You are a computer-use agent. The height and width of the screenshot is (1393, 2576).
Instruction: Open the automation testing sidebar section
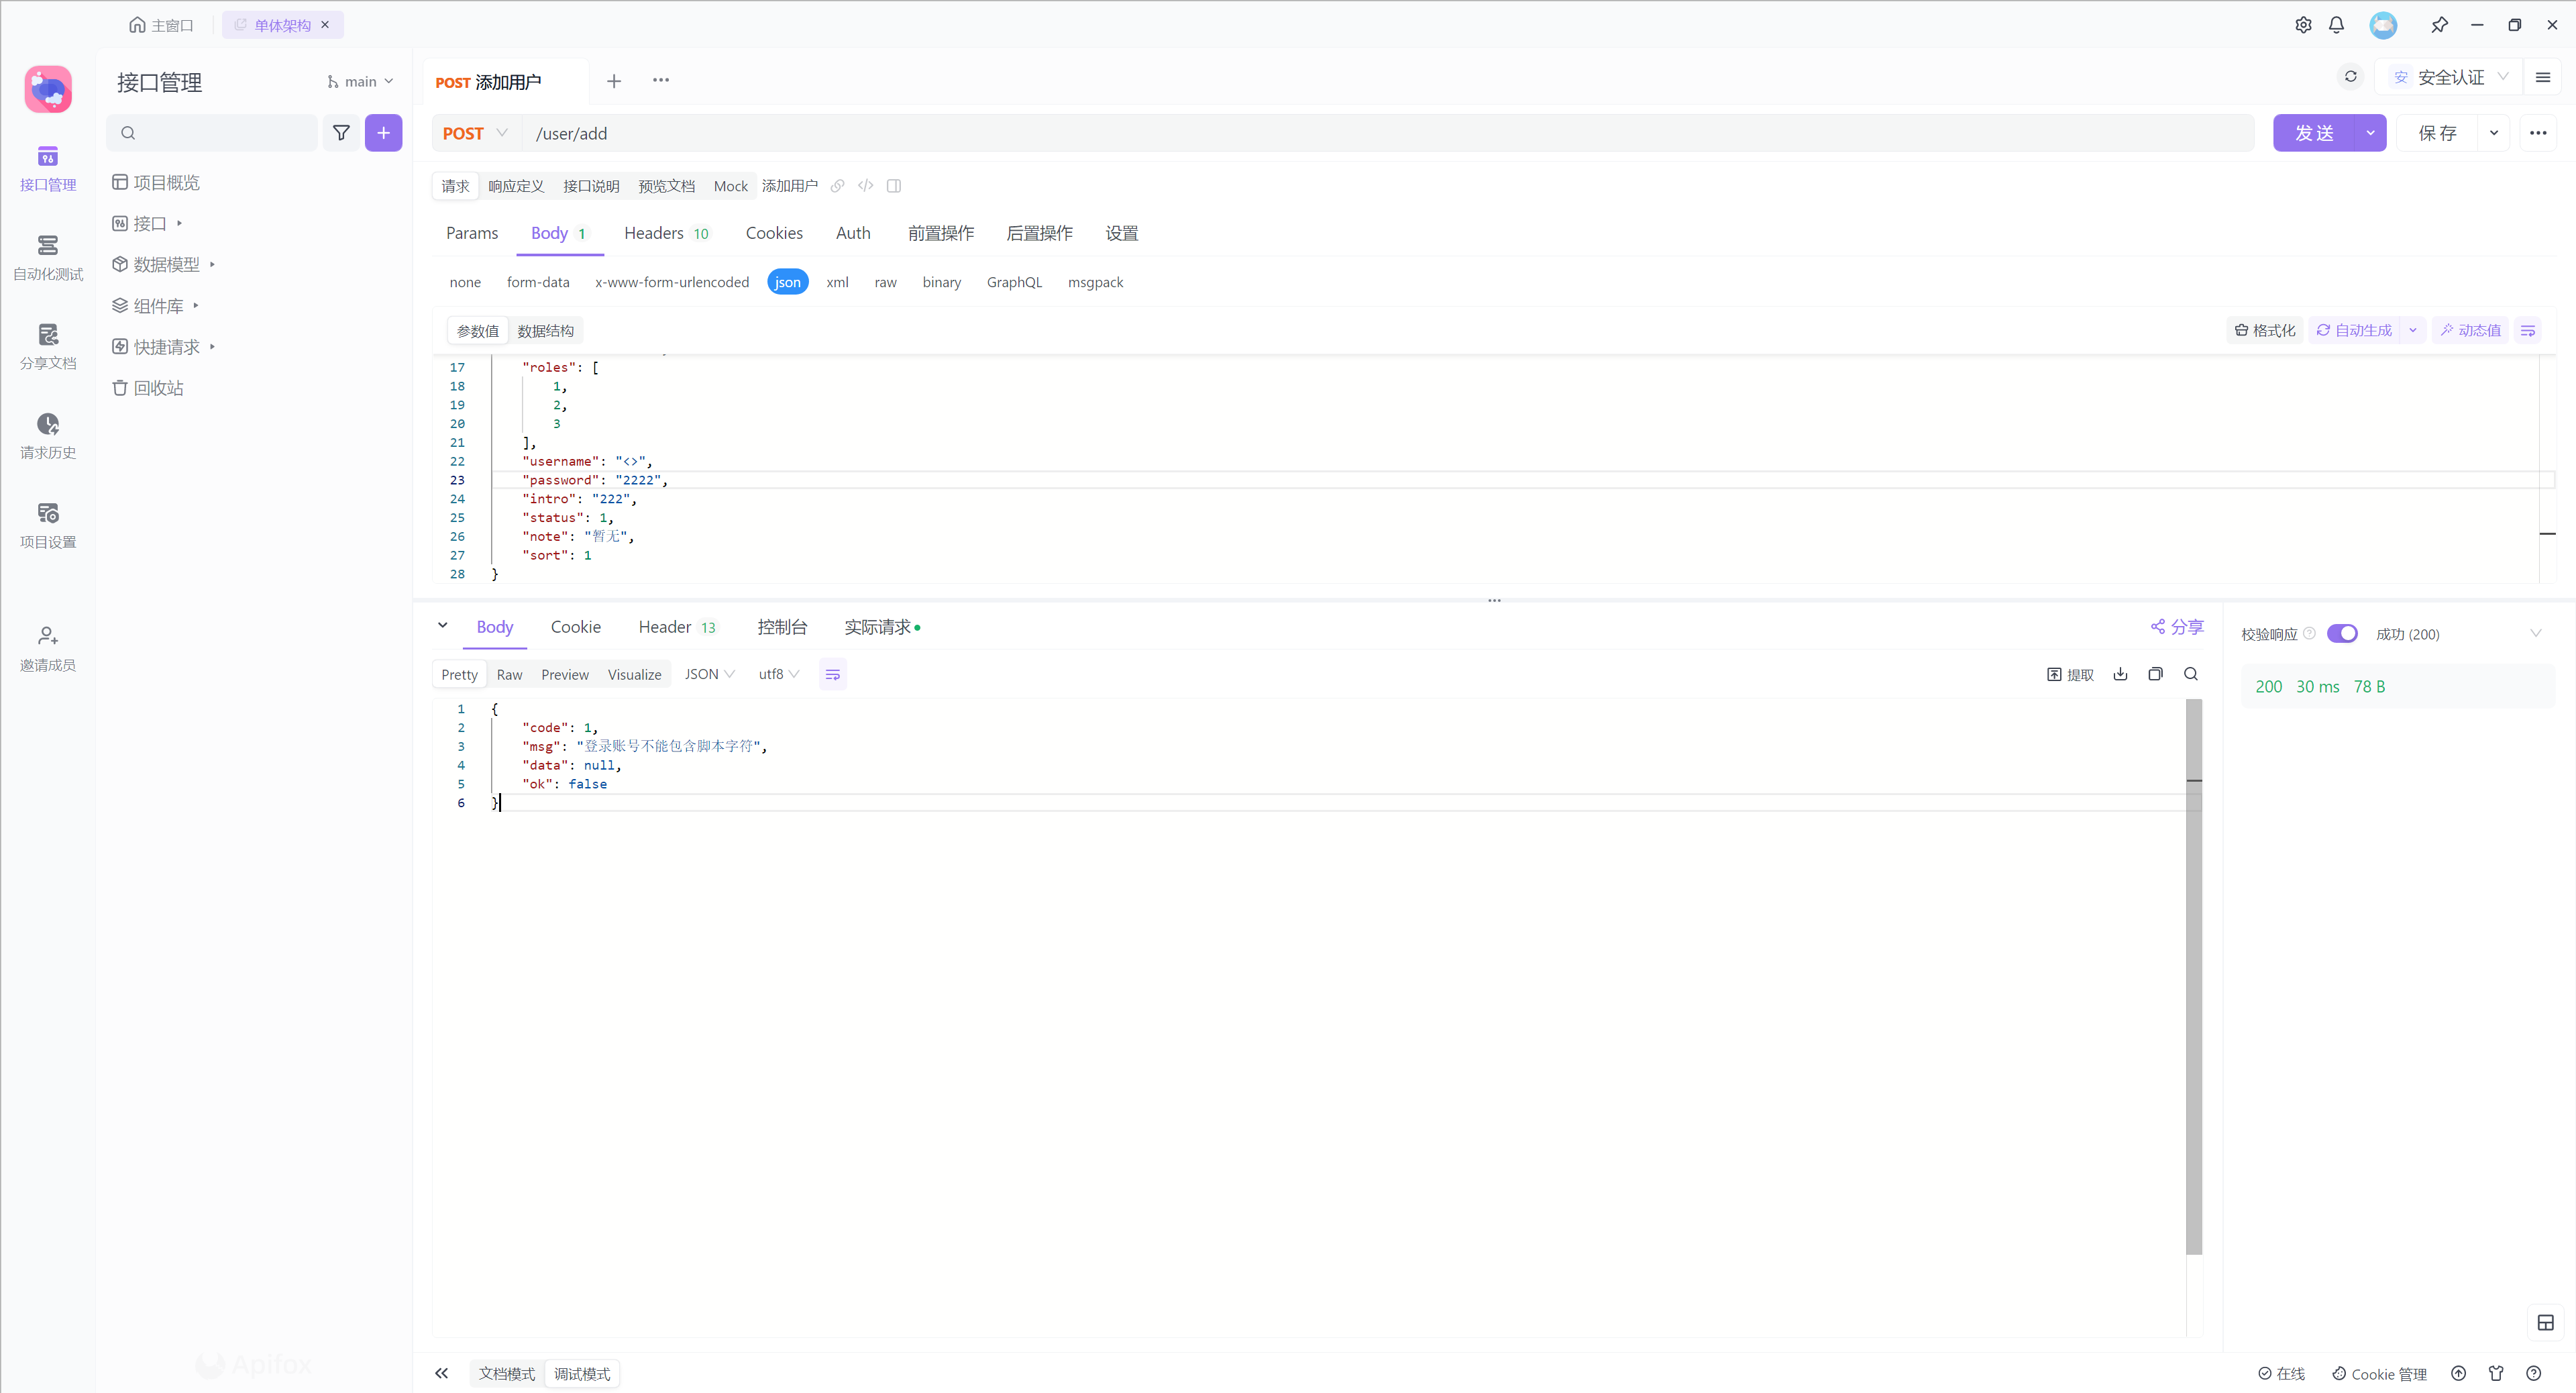[x=47, y=257]
